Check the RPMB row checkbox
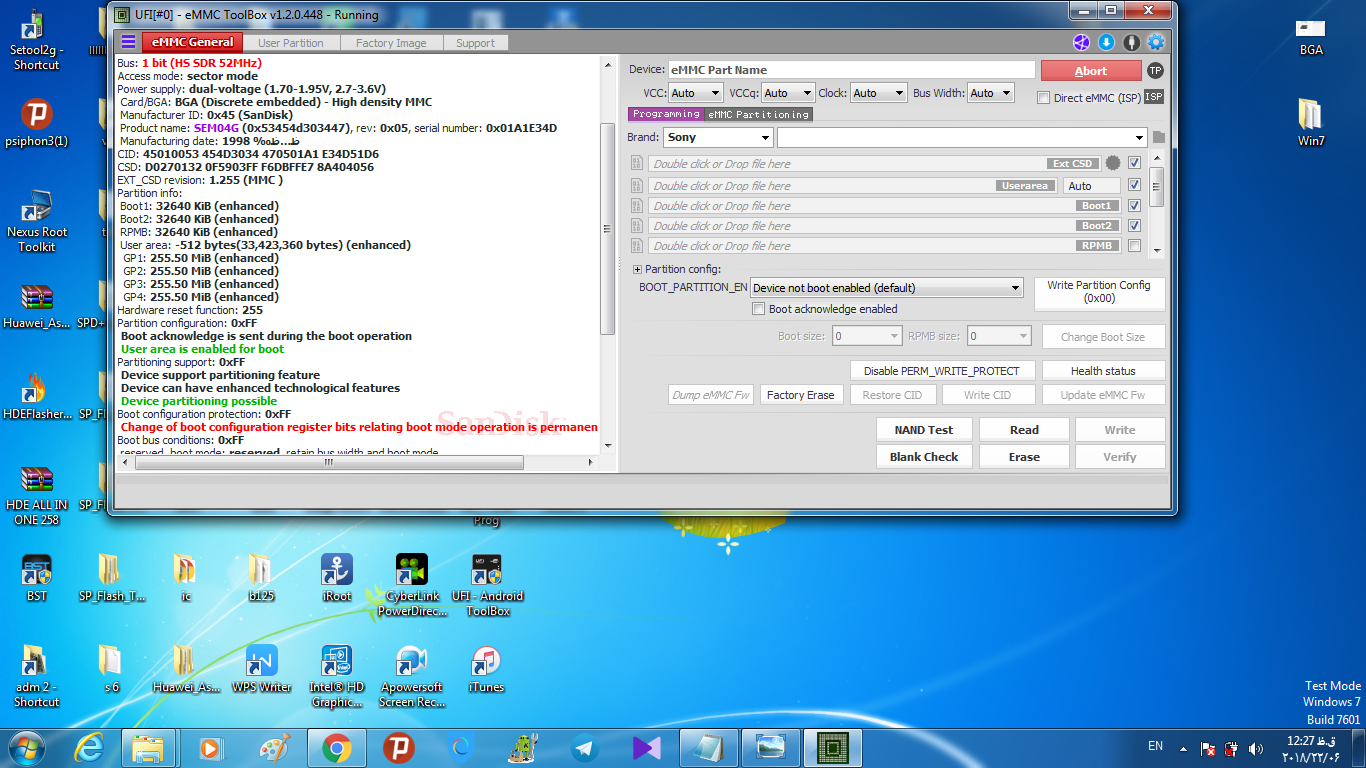This screenshot has height=768, width=1366. pyautogui.click(x=1134, y=245)
